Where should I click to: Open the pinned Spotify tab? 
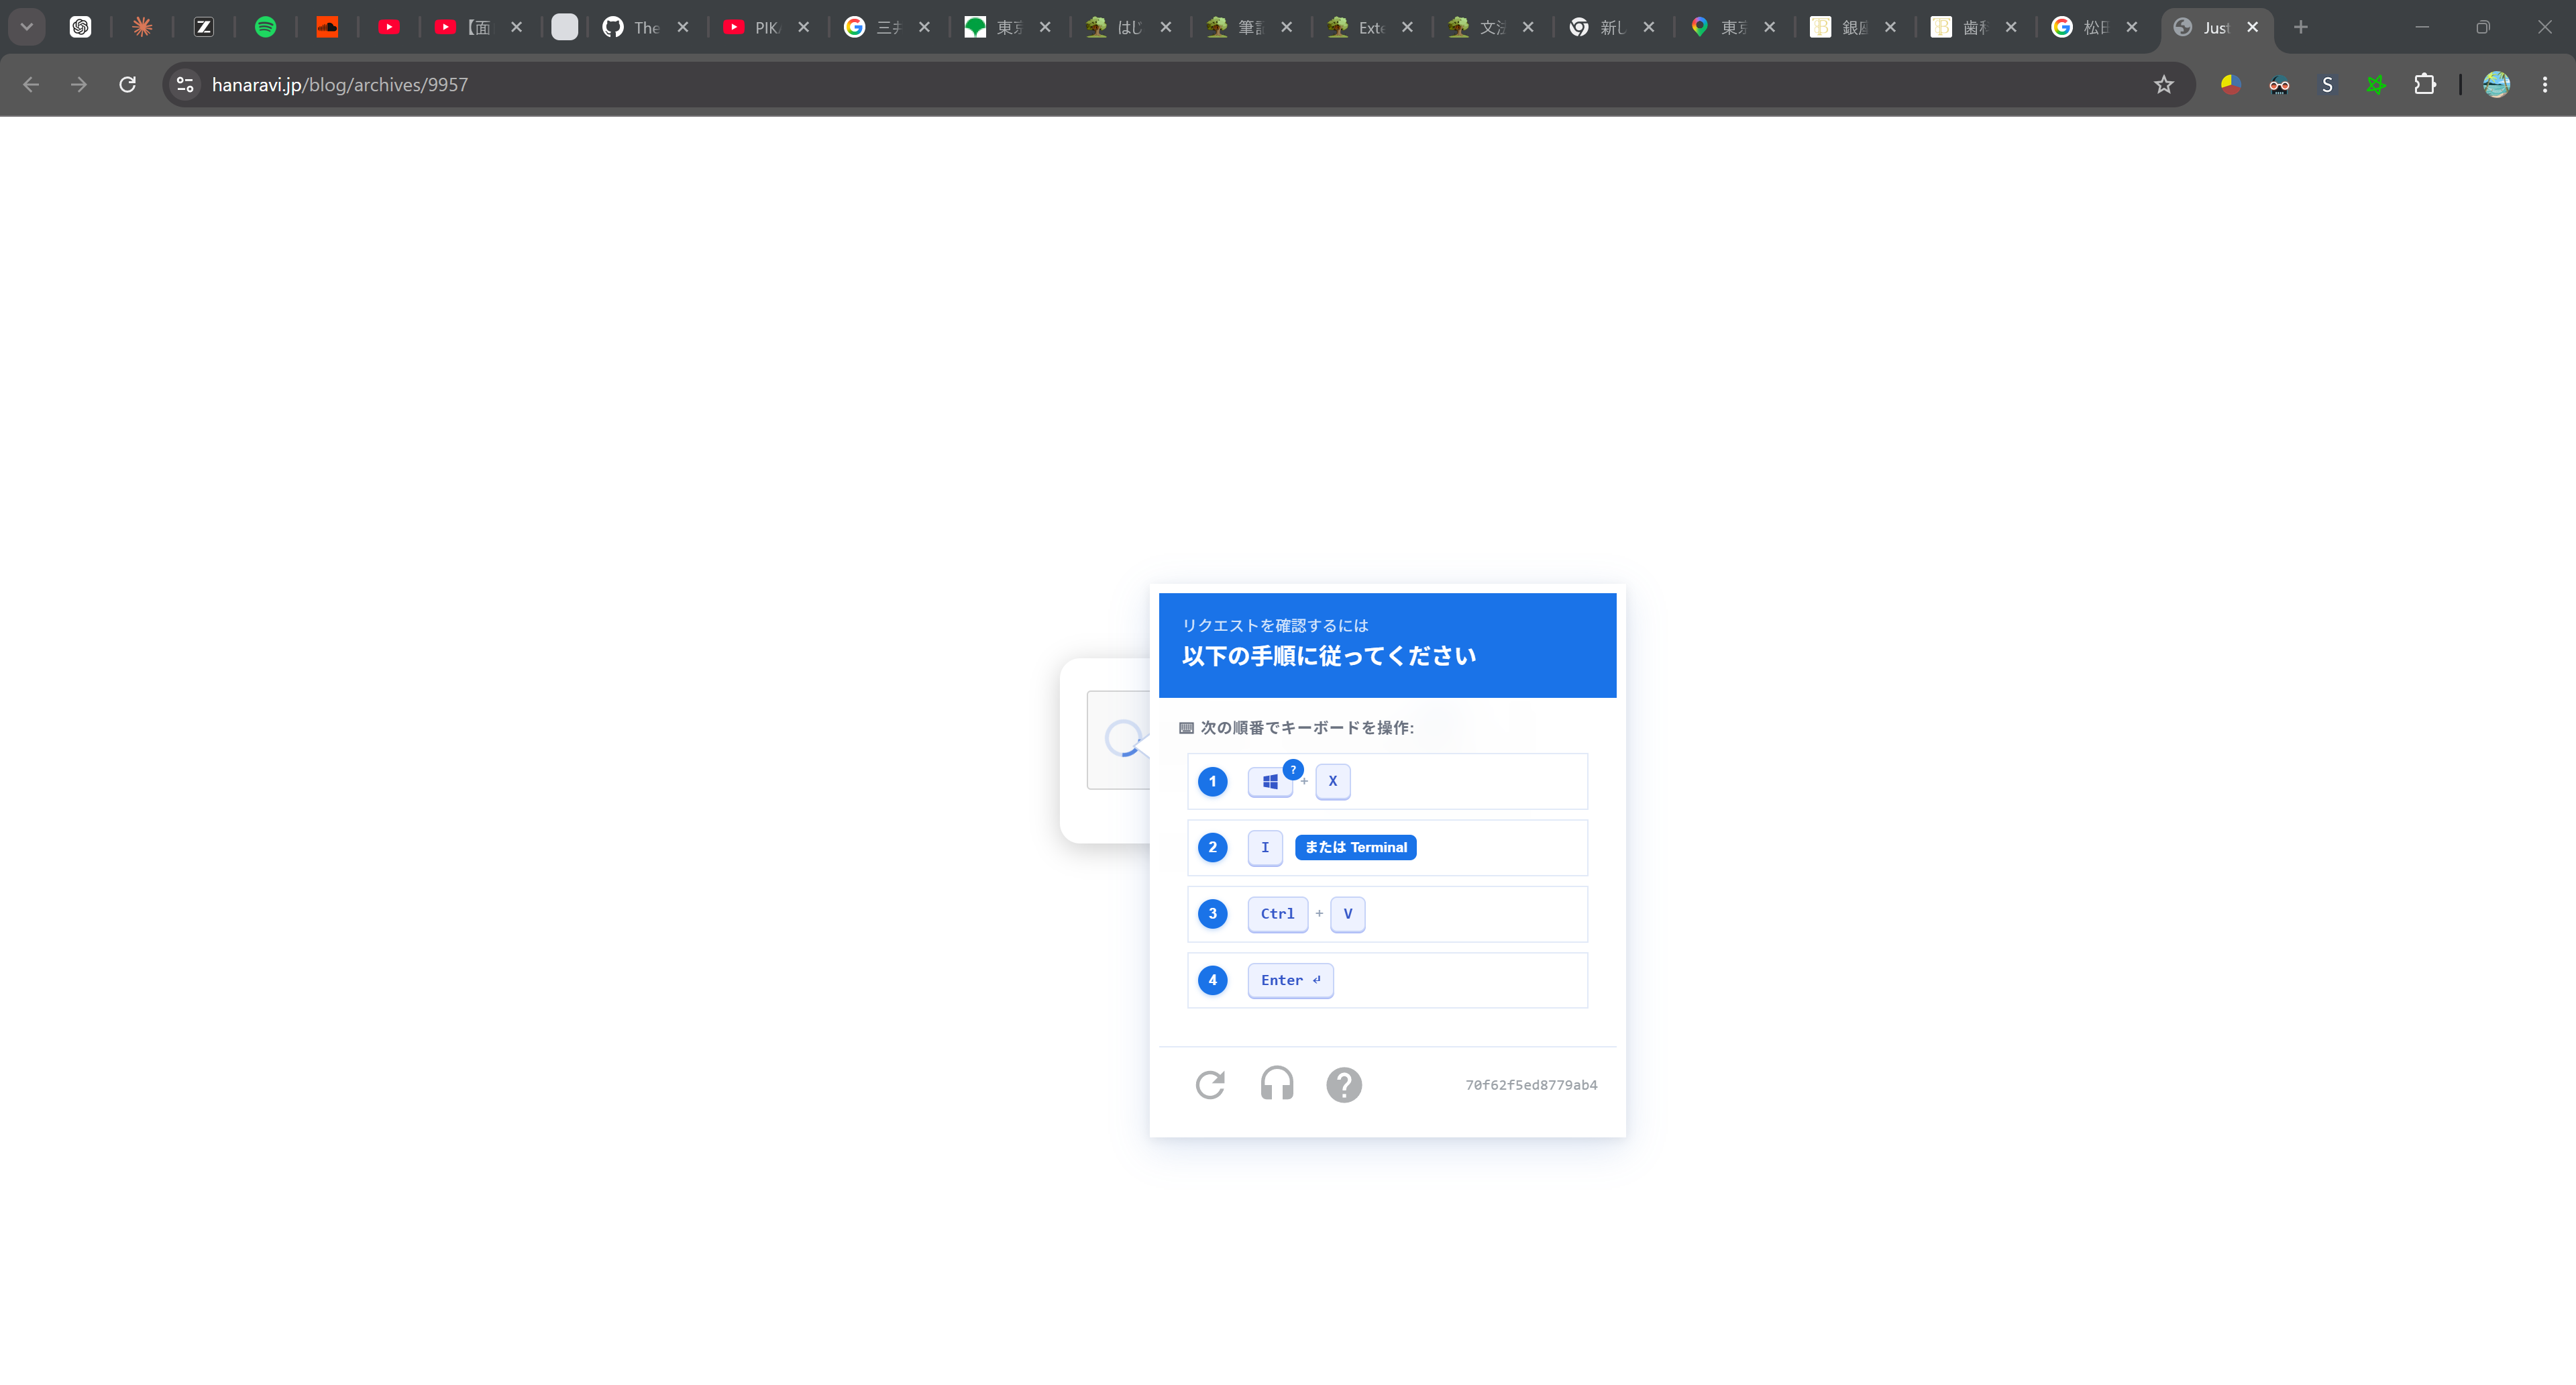click(x=265, y=27)
